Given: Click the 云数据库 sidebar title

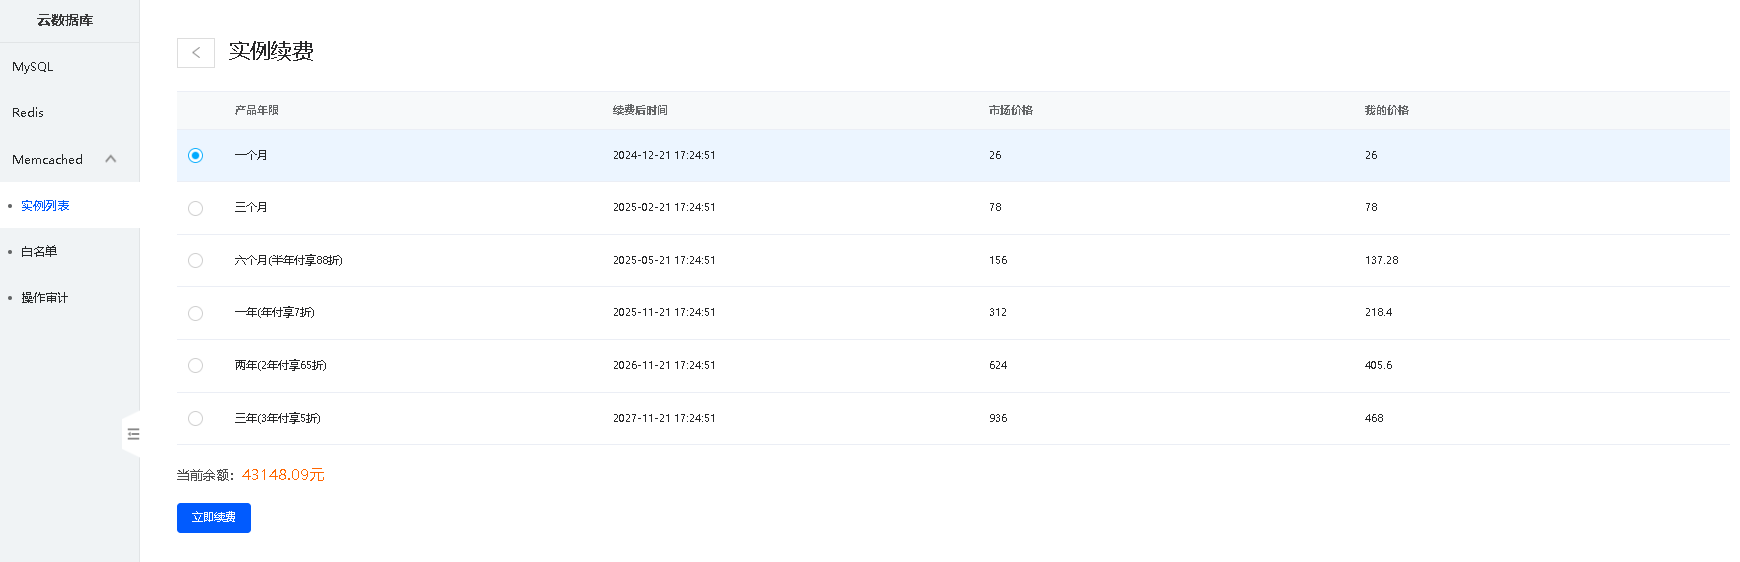Looking at the screenshot, I should (x=65, y=20).
